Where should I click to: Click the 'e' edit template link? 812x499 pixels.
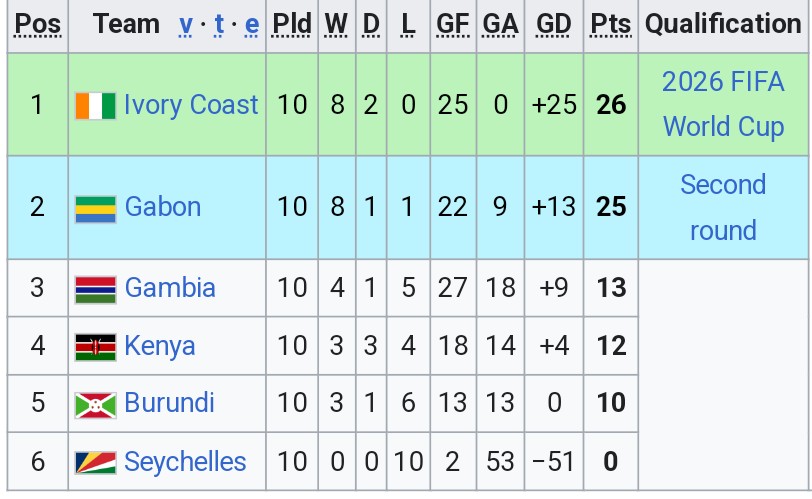251,24
